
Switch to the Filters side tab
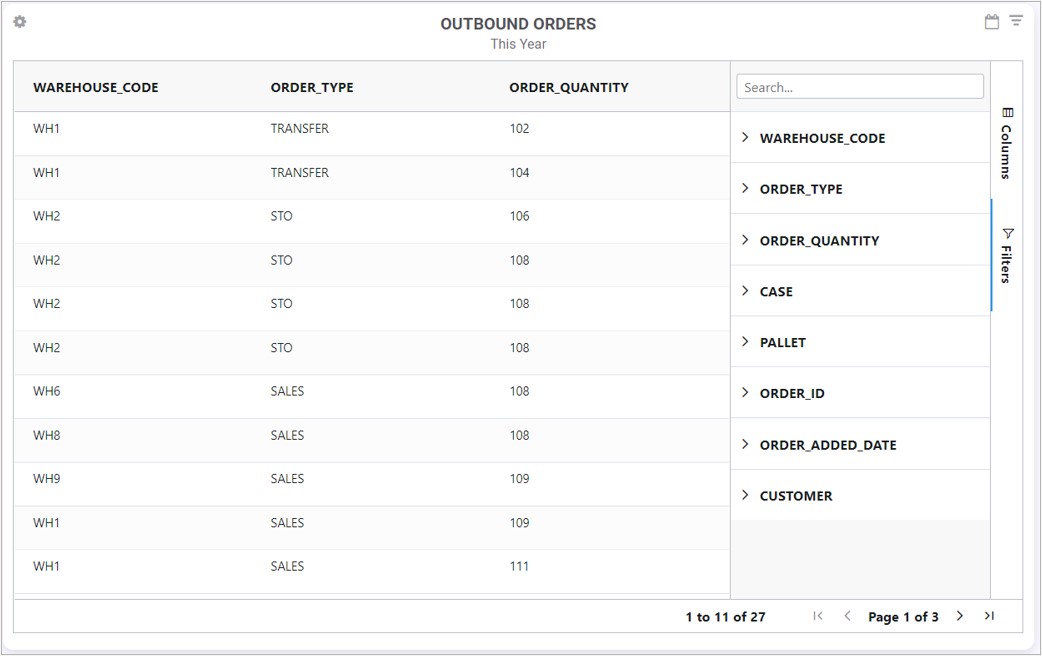click(1007, 255)
